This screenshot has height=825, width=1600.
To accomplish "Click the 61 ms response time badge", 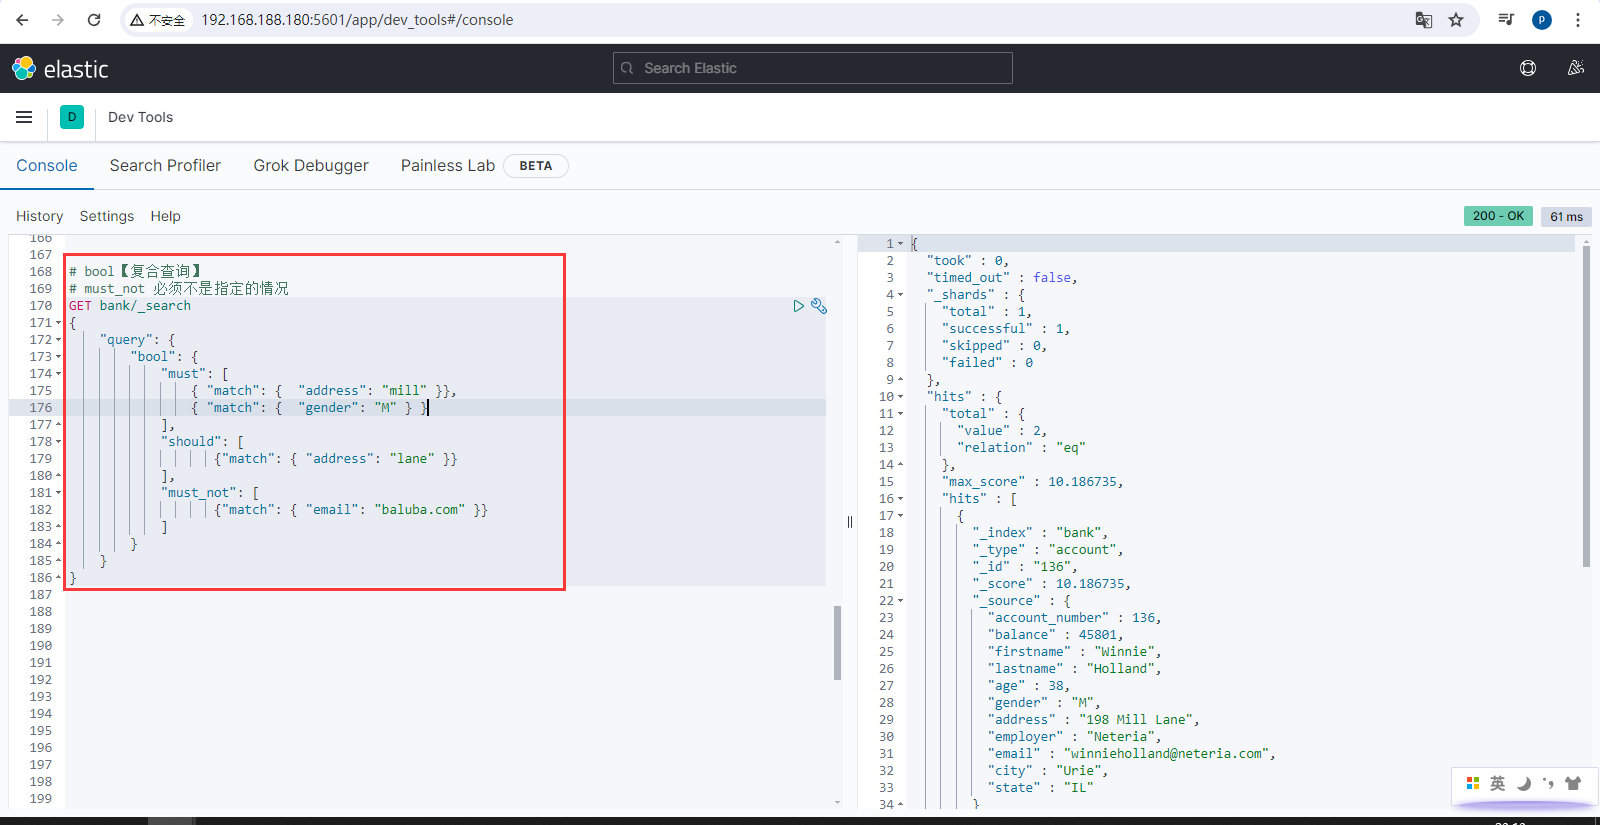I will coord(1566,216).
